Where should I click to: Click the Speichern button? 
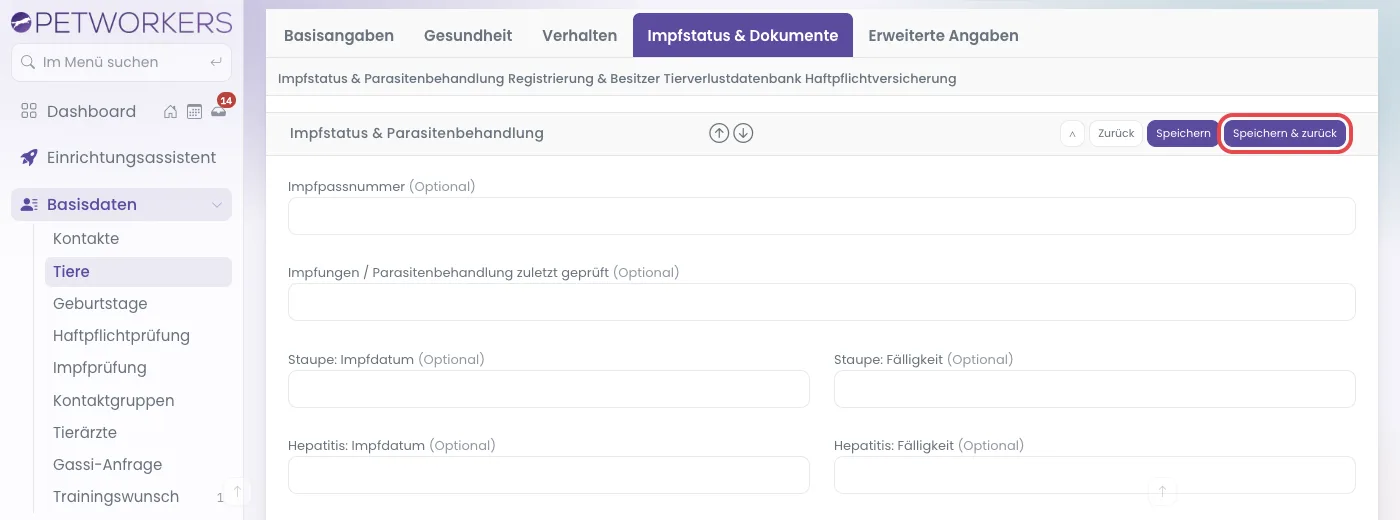(x=1183, y=133)
